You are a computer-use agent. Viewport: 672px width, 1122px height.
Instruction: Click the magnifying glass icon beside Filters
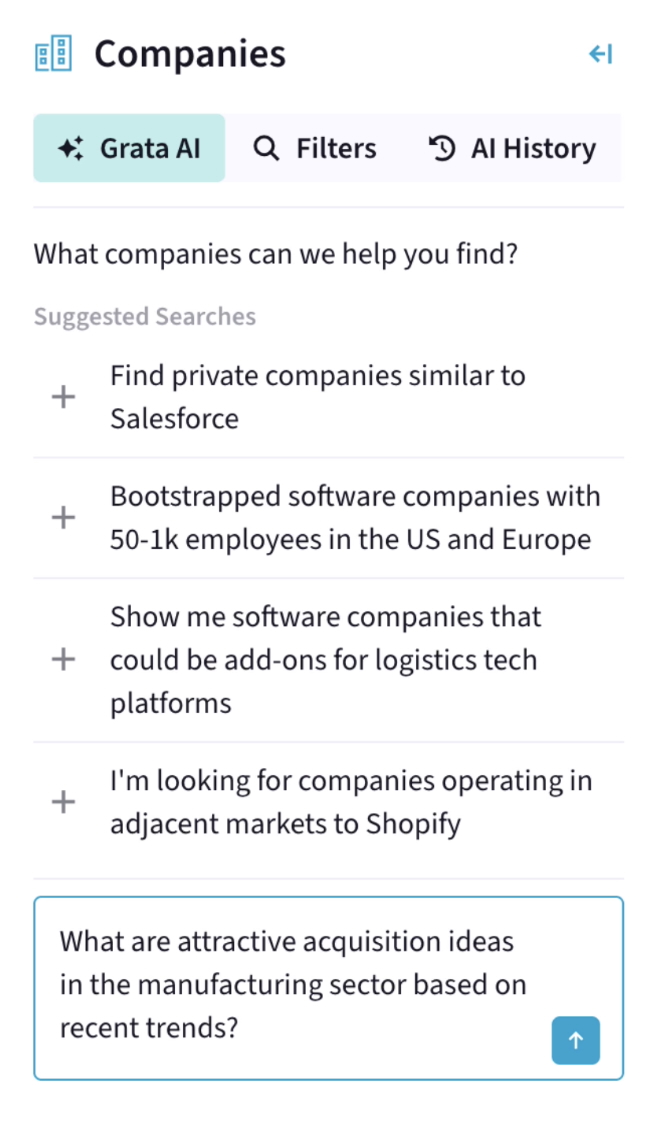(x=266, y=147)
